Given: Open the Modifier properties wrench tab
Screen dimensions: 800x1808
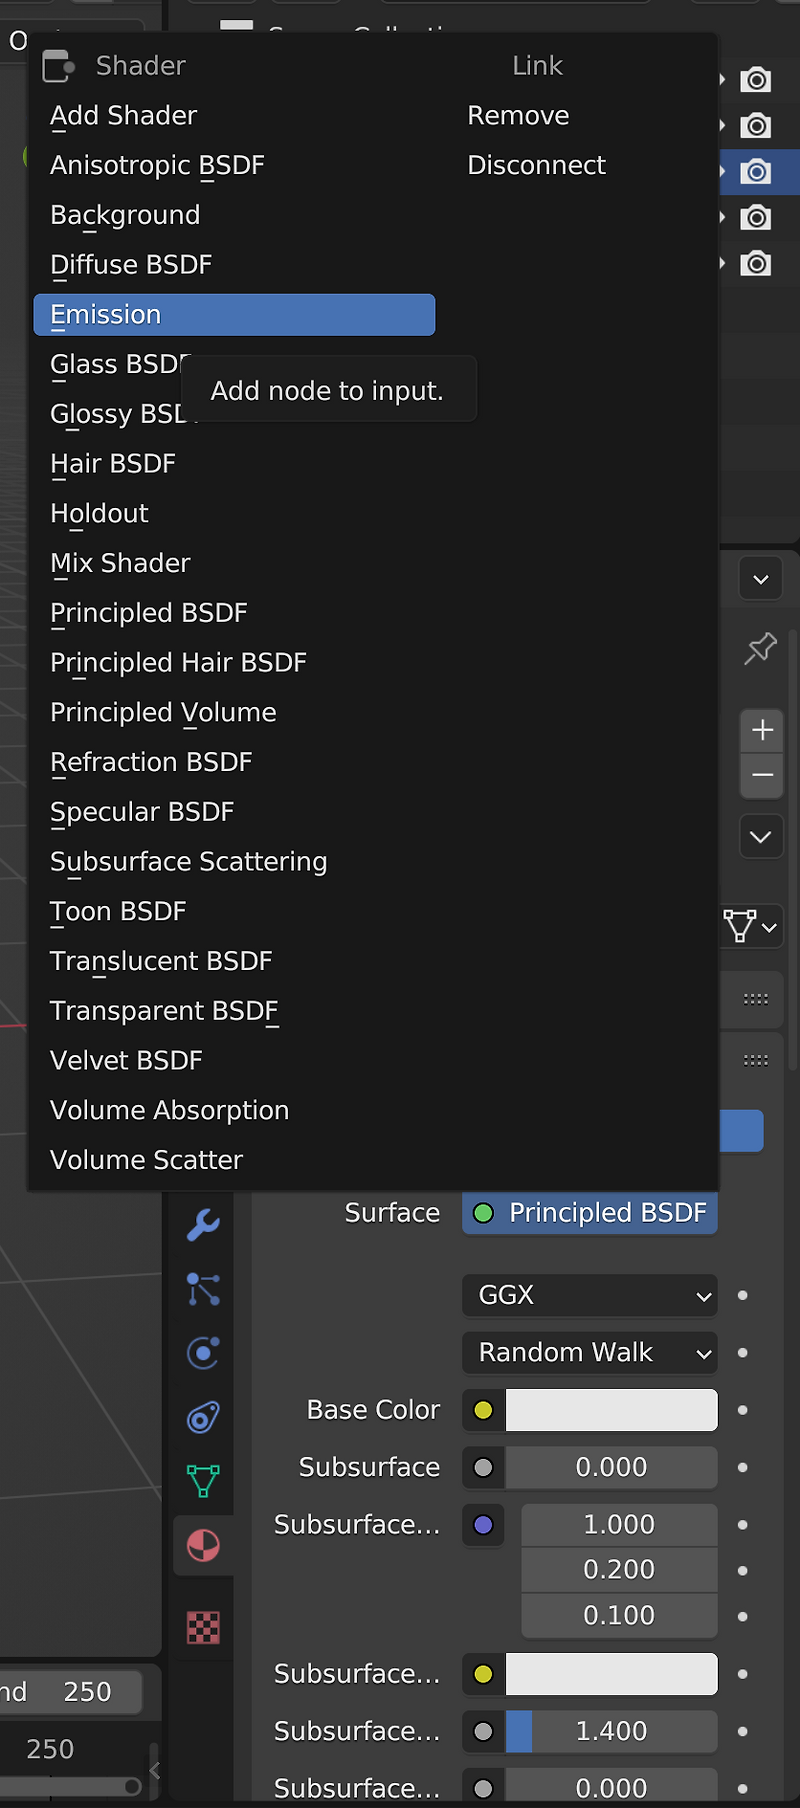Looking at the screenshot, I should [202, 1224].
